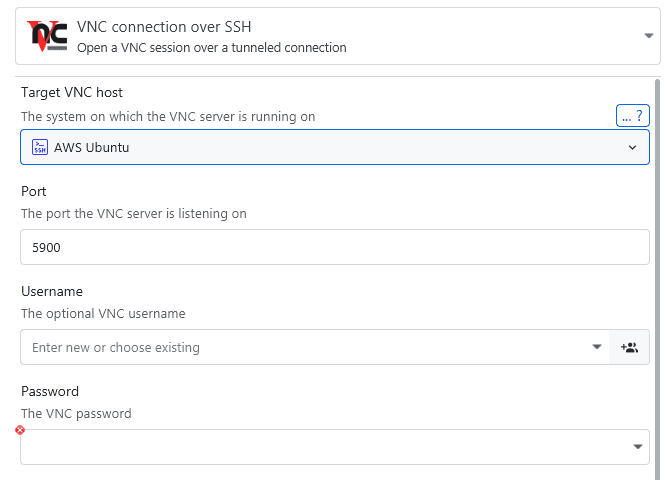Open the Password field dropdown arrow
Viewport: 665px width, 480px height.
(637, 447)
